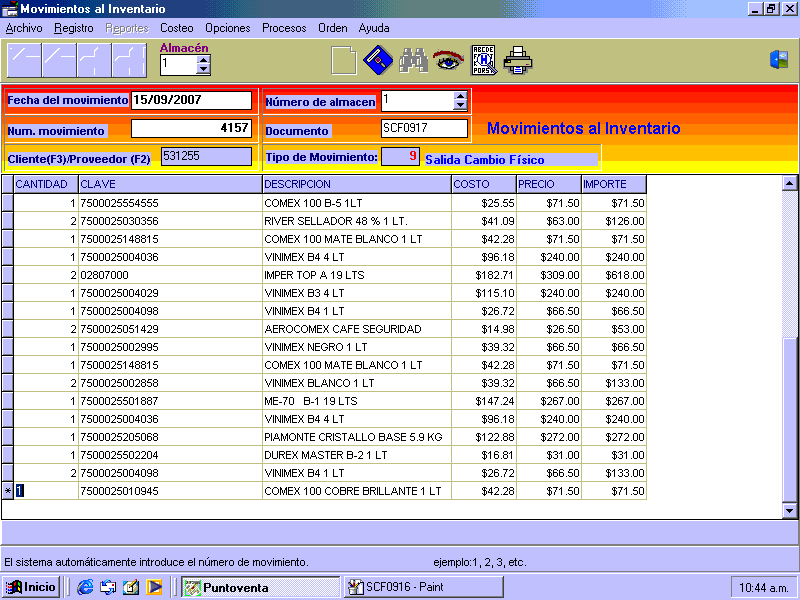Click the blank new record page icon
The width and height of the screenshot is (800, 600).
click(344, 61)
